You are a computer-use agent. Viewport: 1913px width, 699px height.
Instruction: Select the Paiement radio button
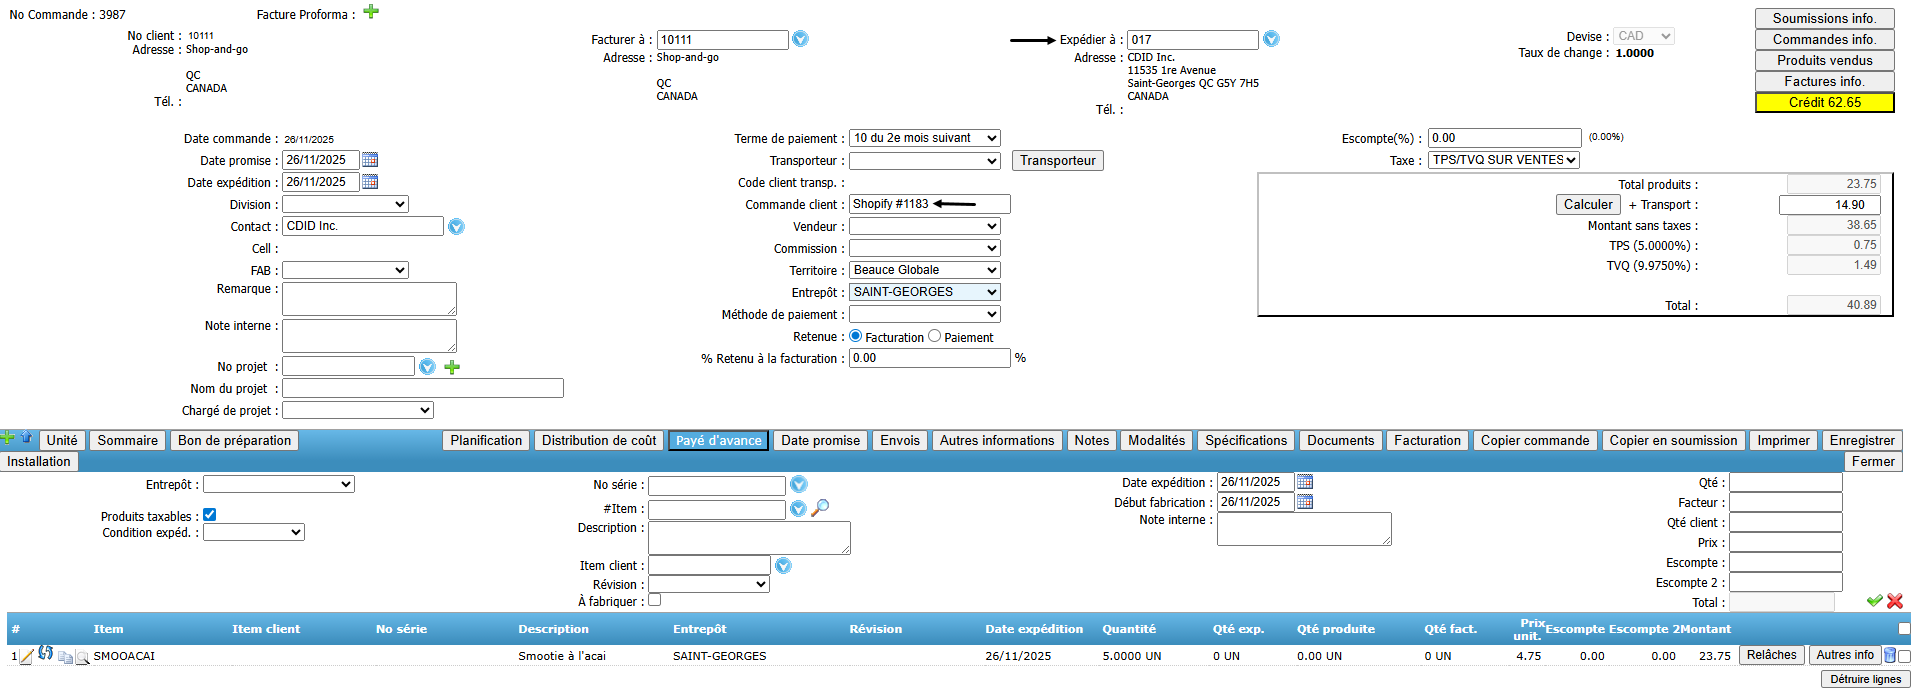click(935, 337)
